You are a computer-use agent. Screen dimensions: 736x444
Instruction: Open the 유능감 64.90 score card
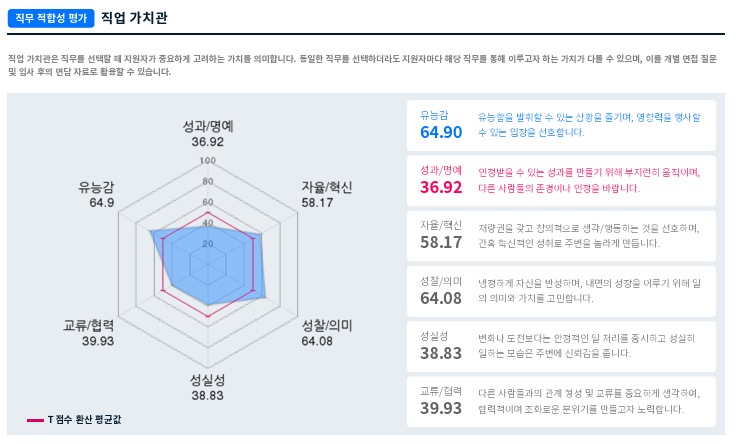561,124
